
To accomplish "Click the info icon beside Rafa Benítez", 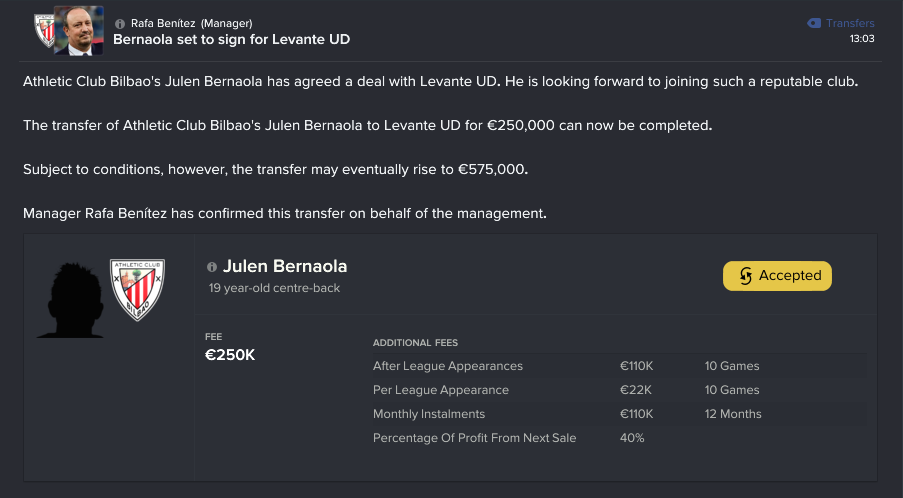I will tap(121, 23).
